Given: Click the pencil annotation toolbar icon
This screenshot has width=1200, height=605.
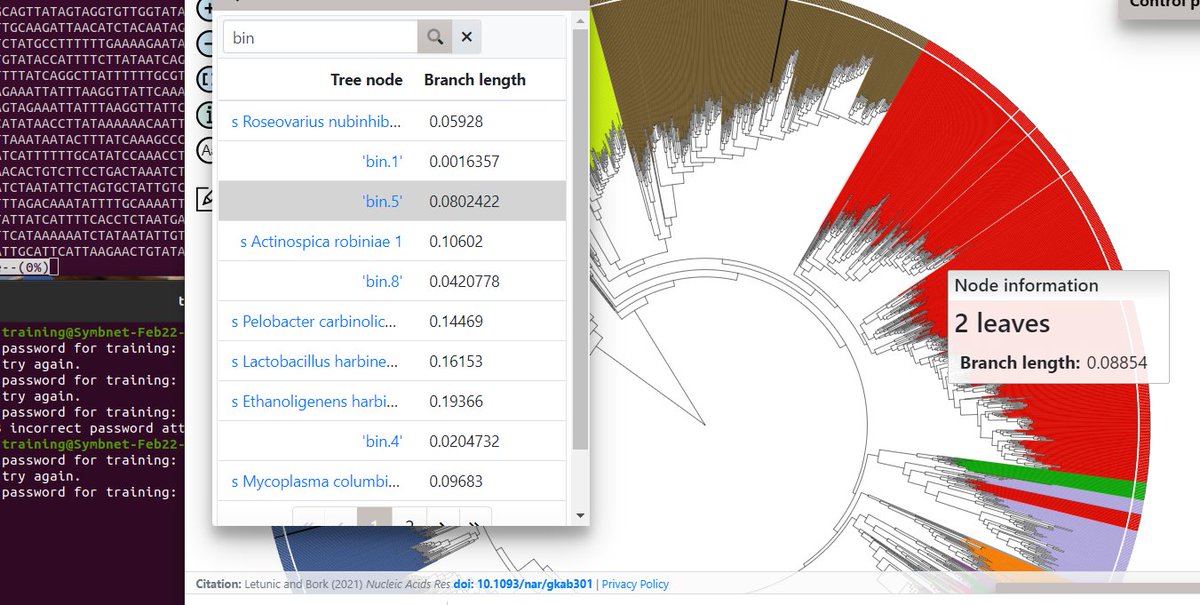Looking at the screenshot, I should click(x=204, y=198).
